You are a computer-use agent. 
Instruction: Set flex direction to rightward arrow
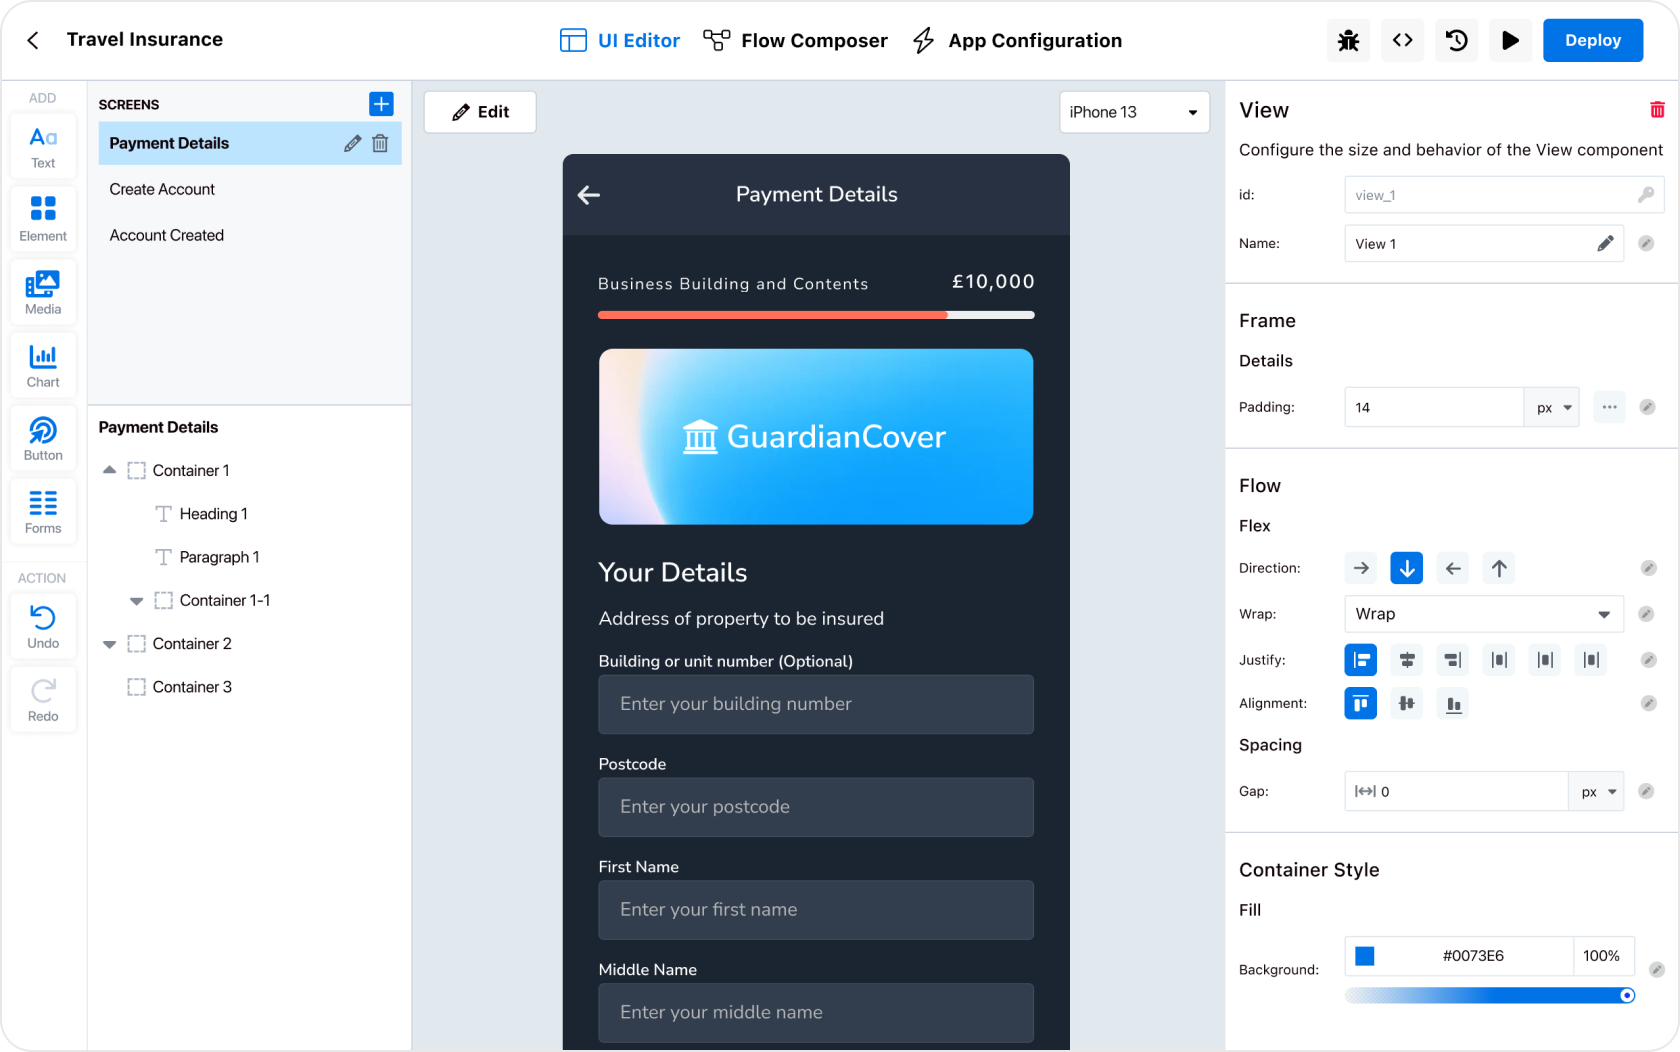click(x=1360, y=568)
